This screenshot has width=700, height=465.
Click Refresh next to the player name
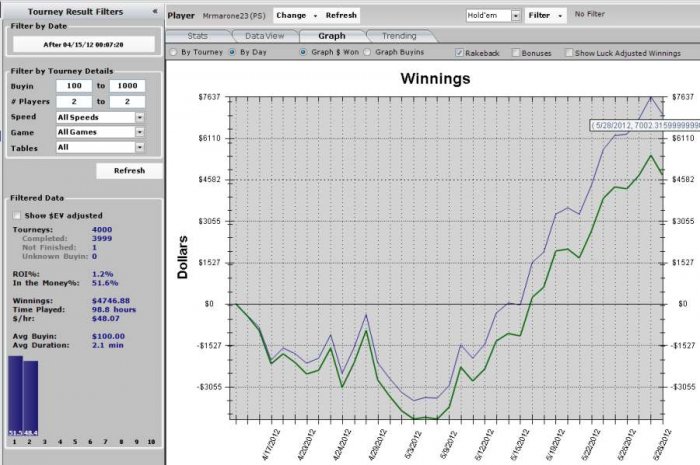click(341, 16)
